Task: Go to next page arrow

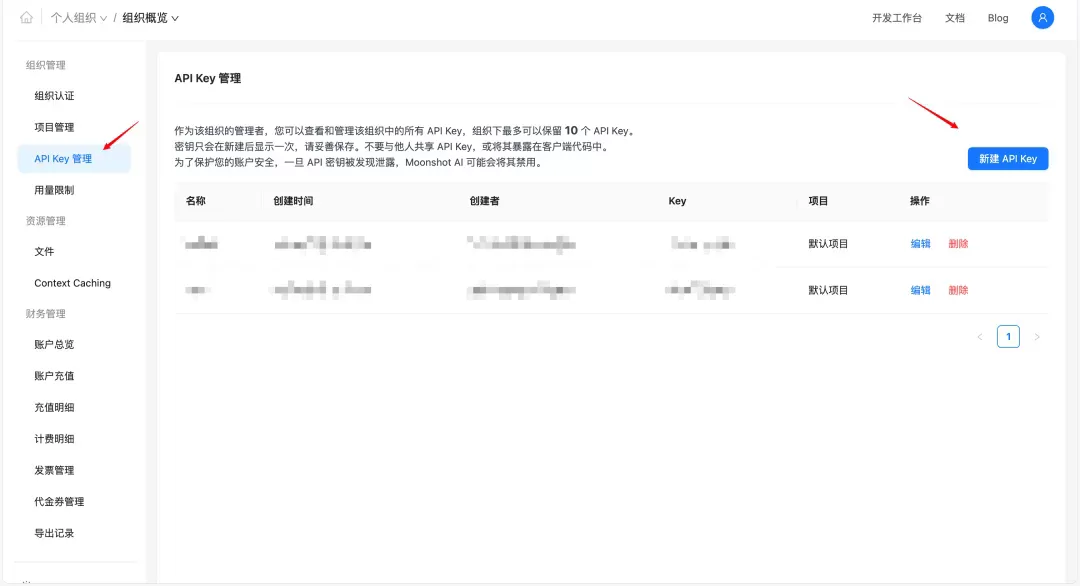Action: (x=1037, y=337)
